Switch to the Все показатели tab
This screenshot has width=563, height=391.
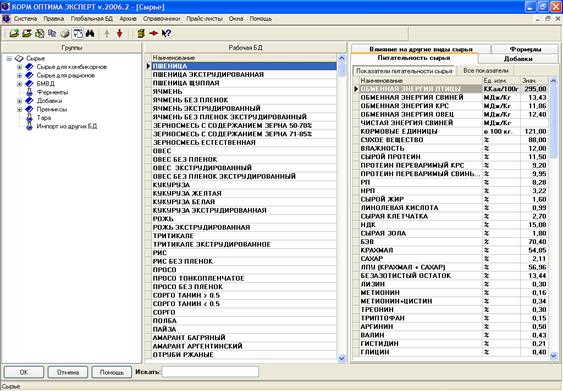click(485, 71)
